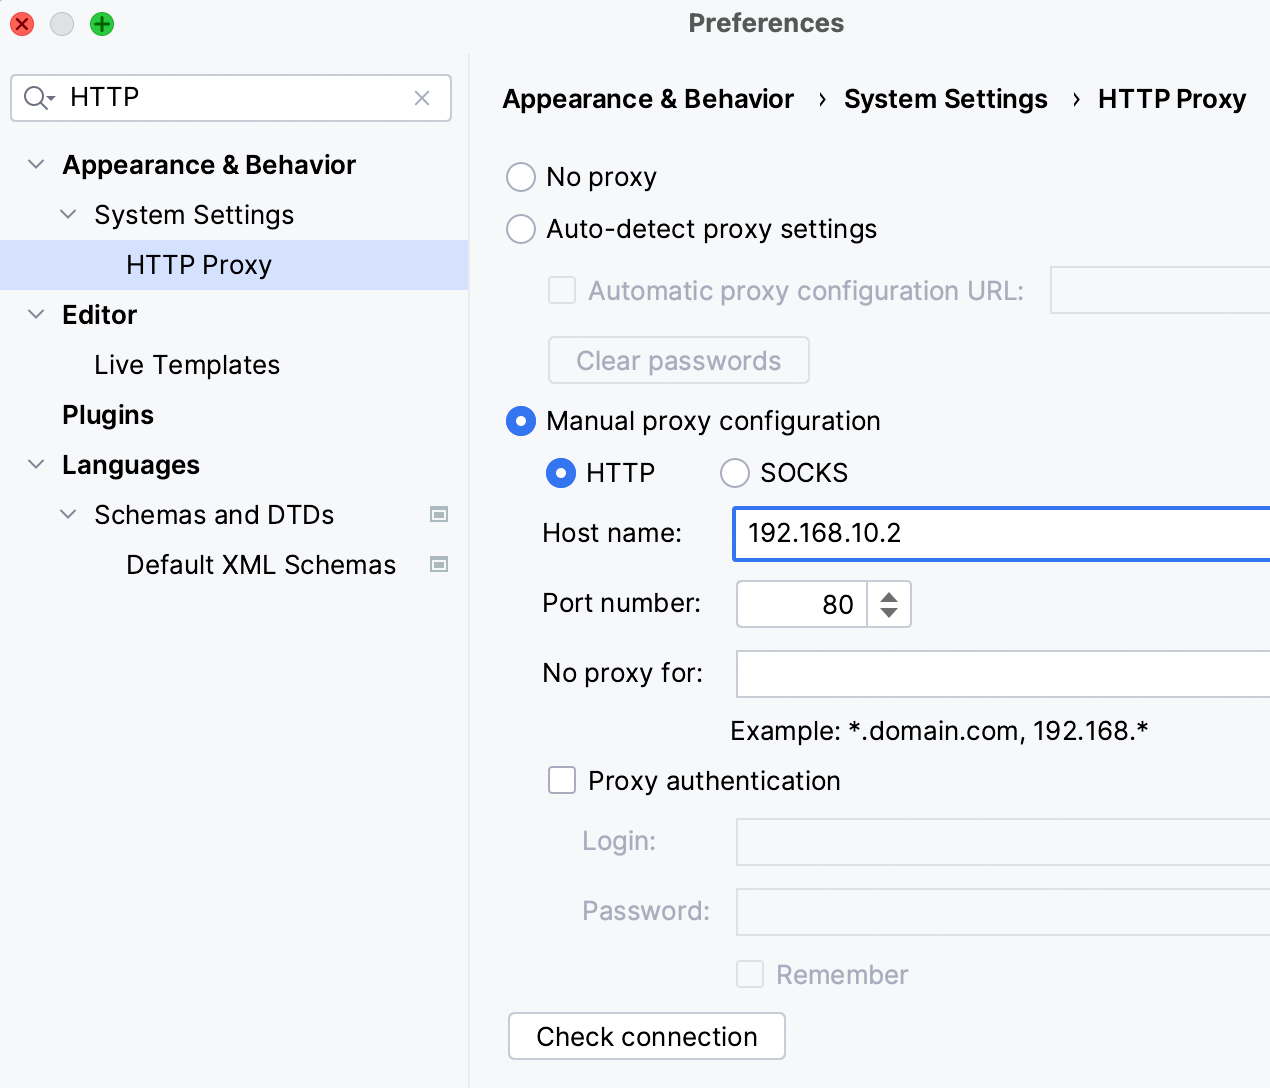Select the No proxy option
The height and width of the screenshot is (1088, 1270).
520,176
